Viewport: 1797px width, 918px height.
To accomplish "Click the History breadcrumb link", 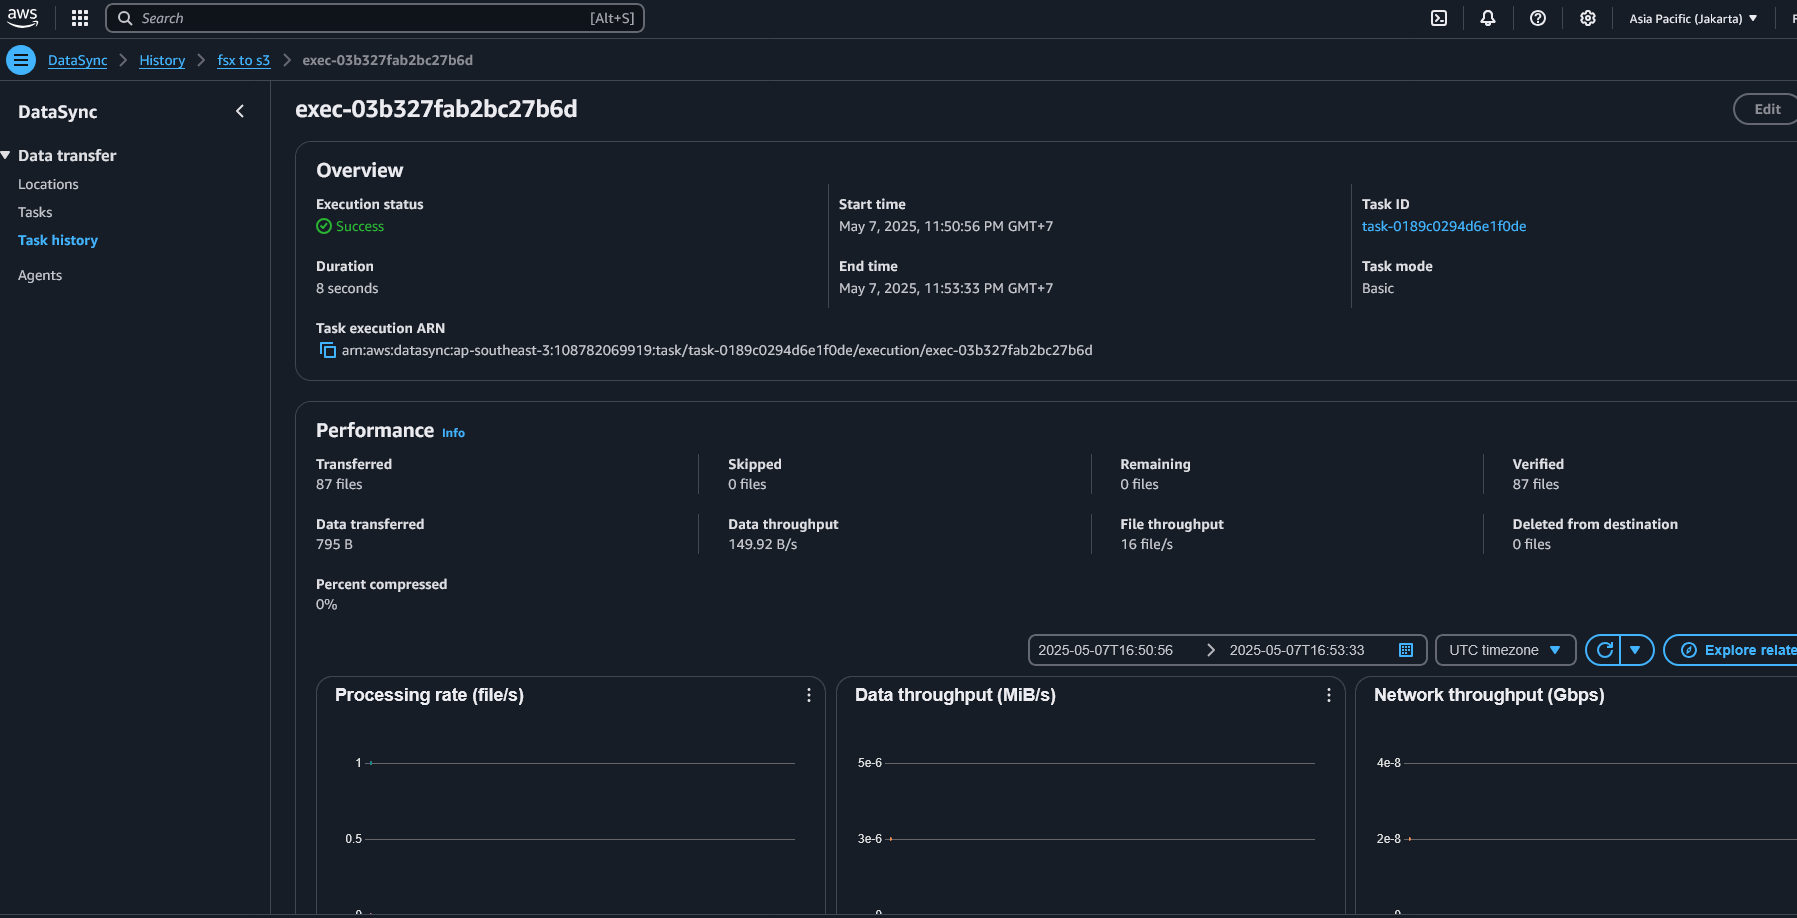I will (162, 60).
